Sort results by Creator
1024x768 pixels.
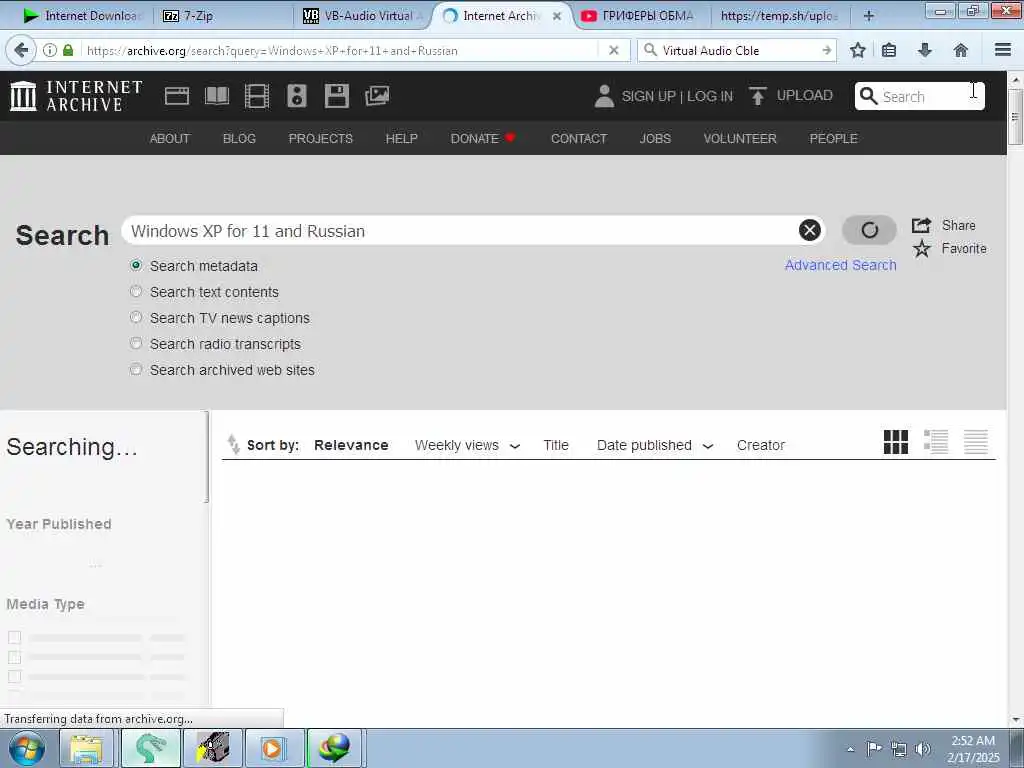point(761,445)
